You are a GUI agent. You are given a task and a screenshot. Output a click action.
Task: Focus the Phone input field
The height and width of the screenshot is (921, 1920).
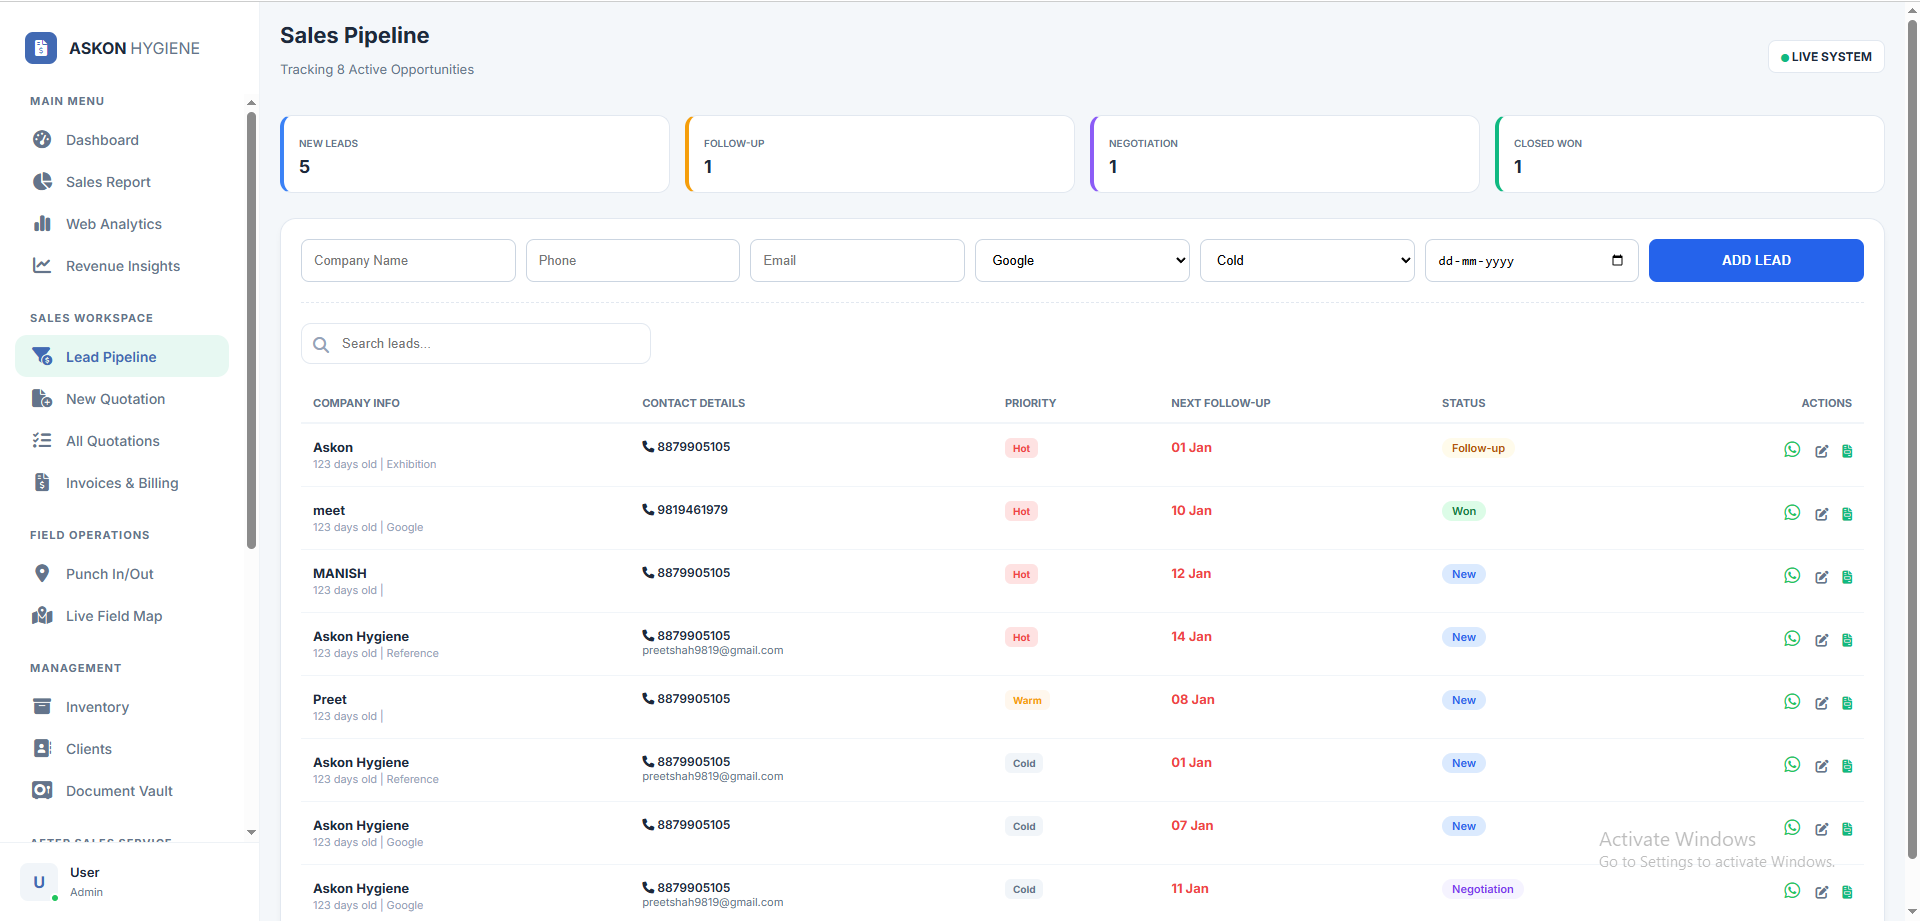pos(633,260)
